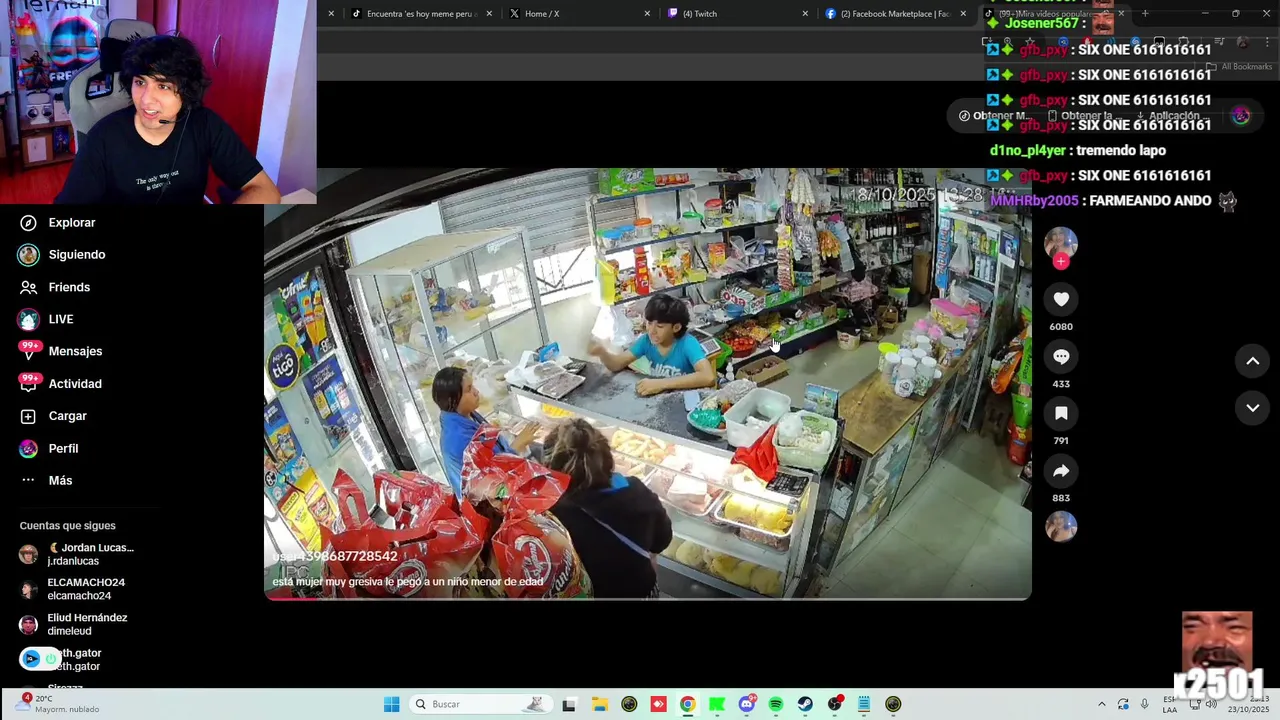
Task: Click the 'Obtener M...' coins button
Action: coord(994,116)
